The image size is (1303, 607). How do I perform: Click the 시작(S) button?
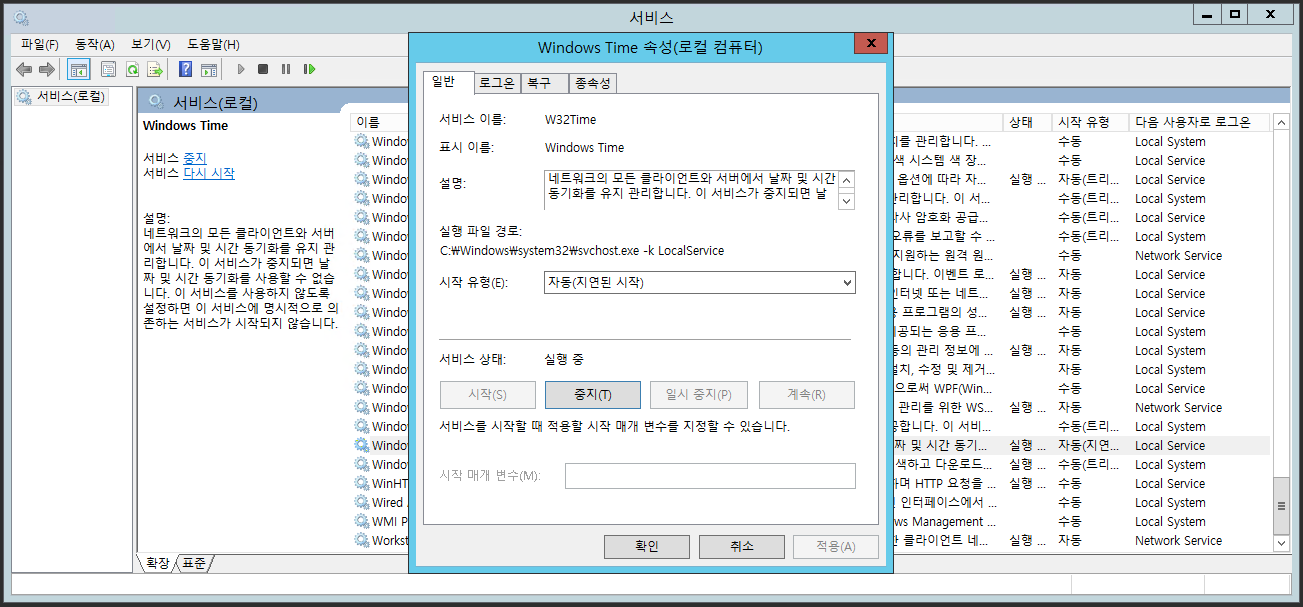tap(488, 395)
